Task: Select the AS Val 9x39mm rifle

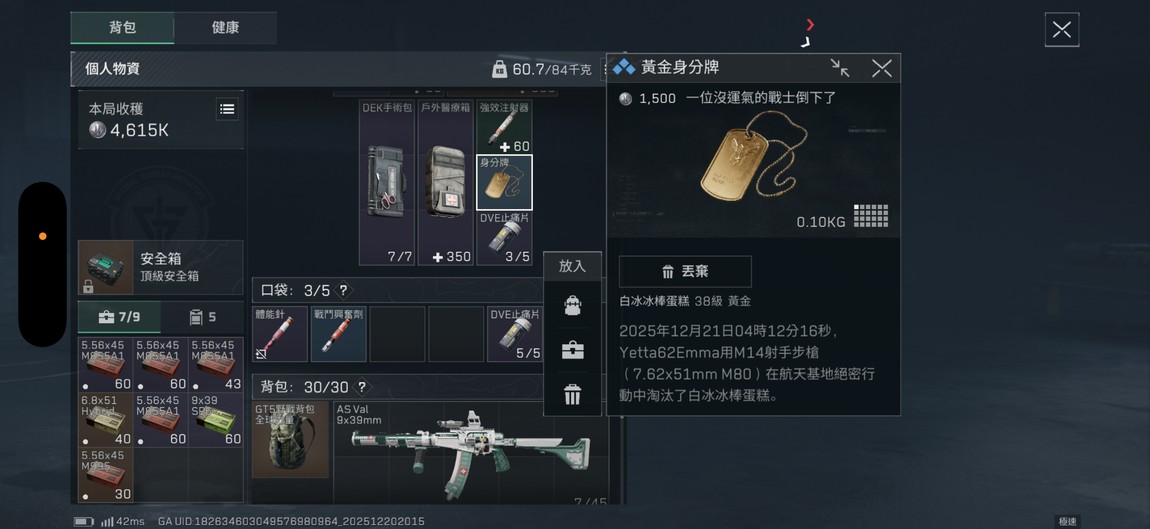Action: (x=471, y=452)
